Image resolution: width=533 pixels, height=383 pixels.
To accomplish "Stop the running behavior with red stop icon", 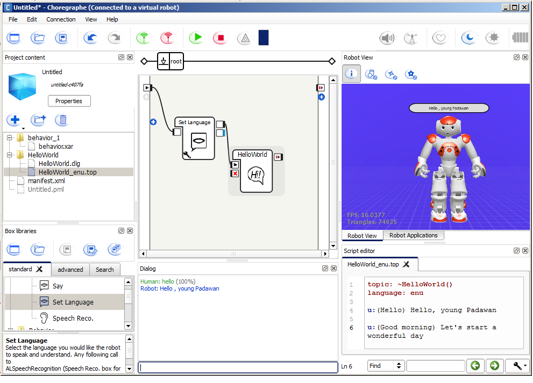I will (x=220, y=38).
